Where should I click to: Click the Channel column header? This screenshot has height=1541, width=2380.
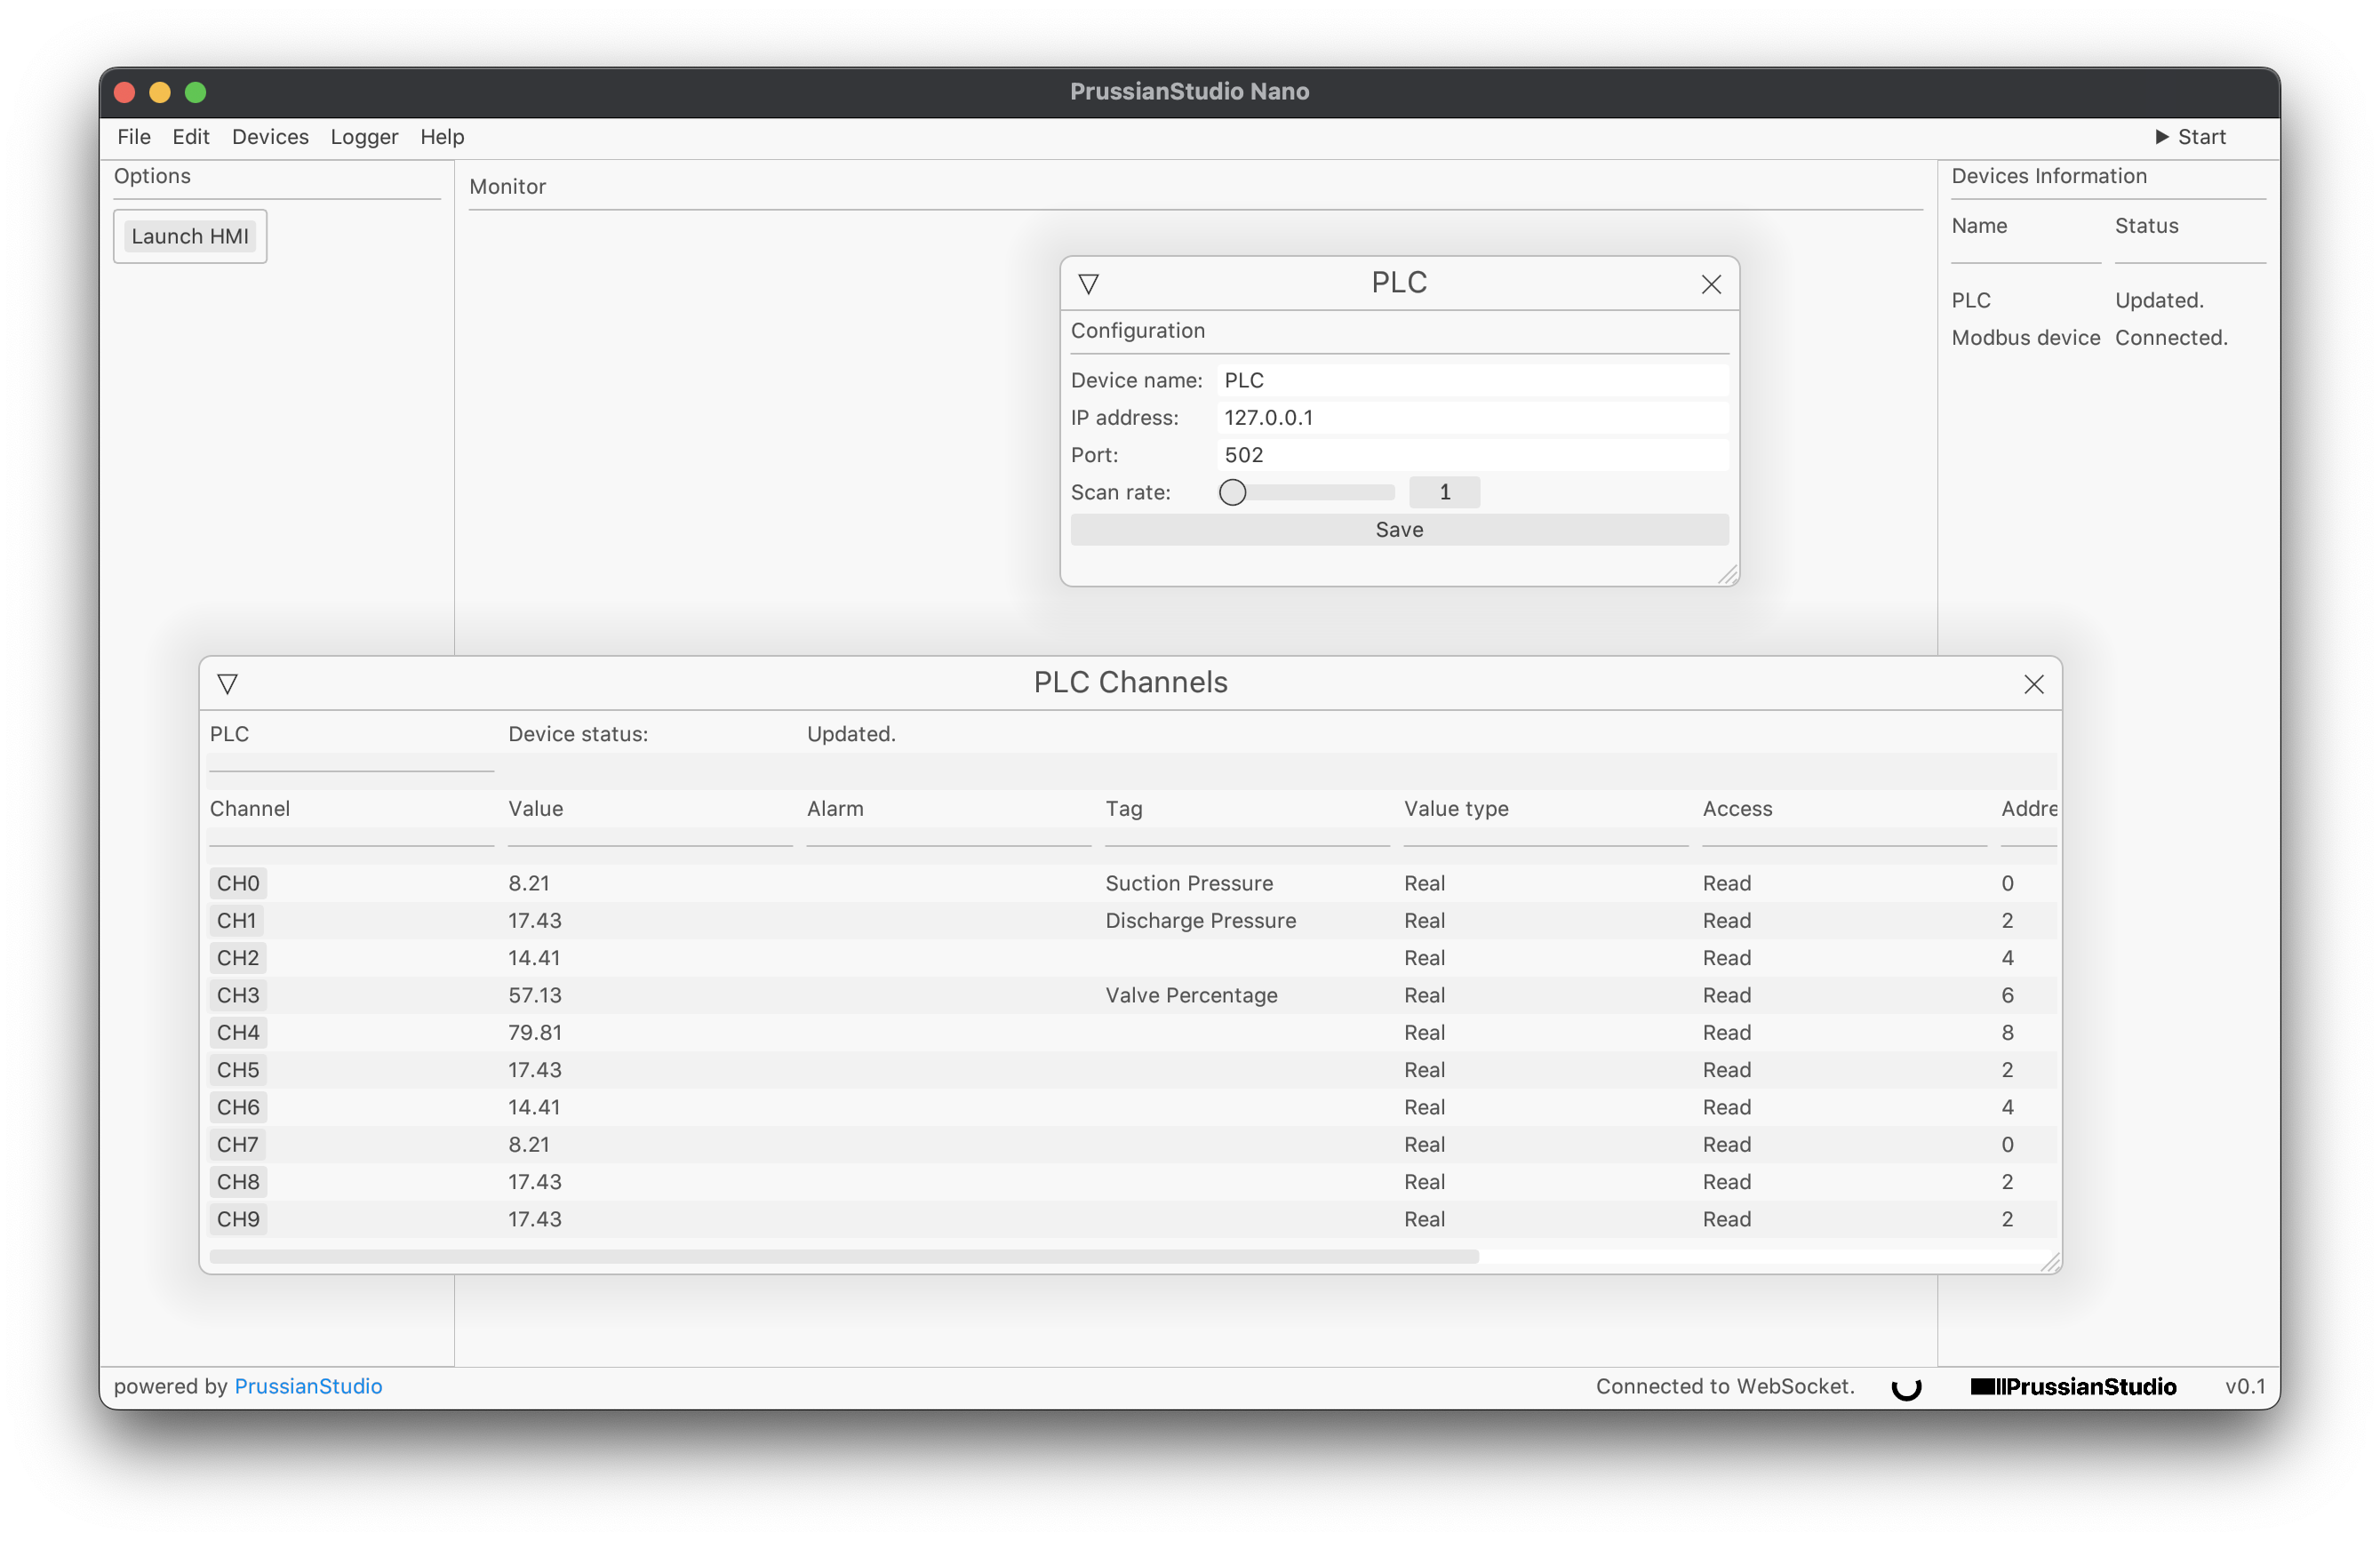click(250, 808)
